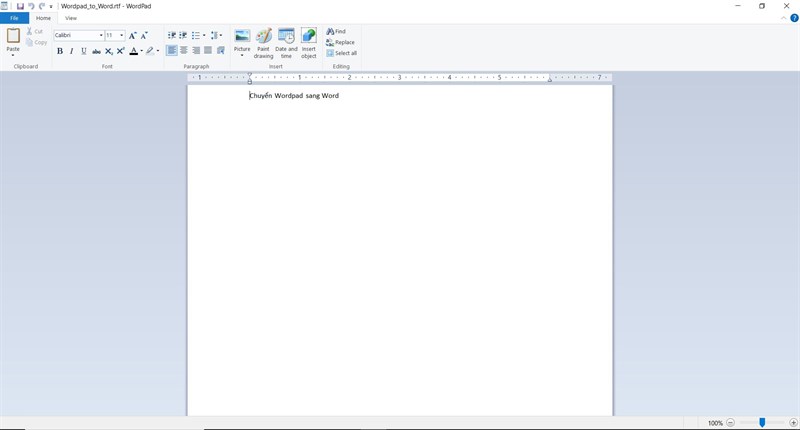
Task: Click the Save icon in quick access toolbar
Action: pos(20,6)
